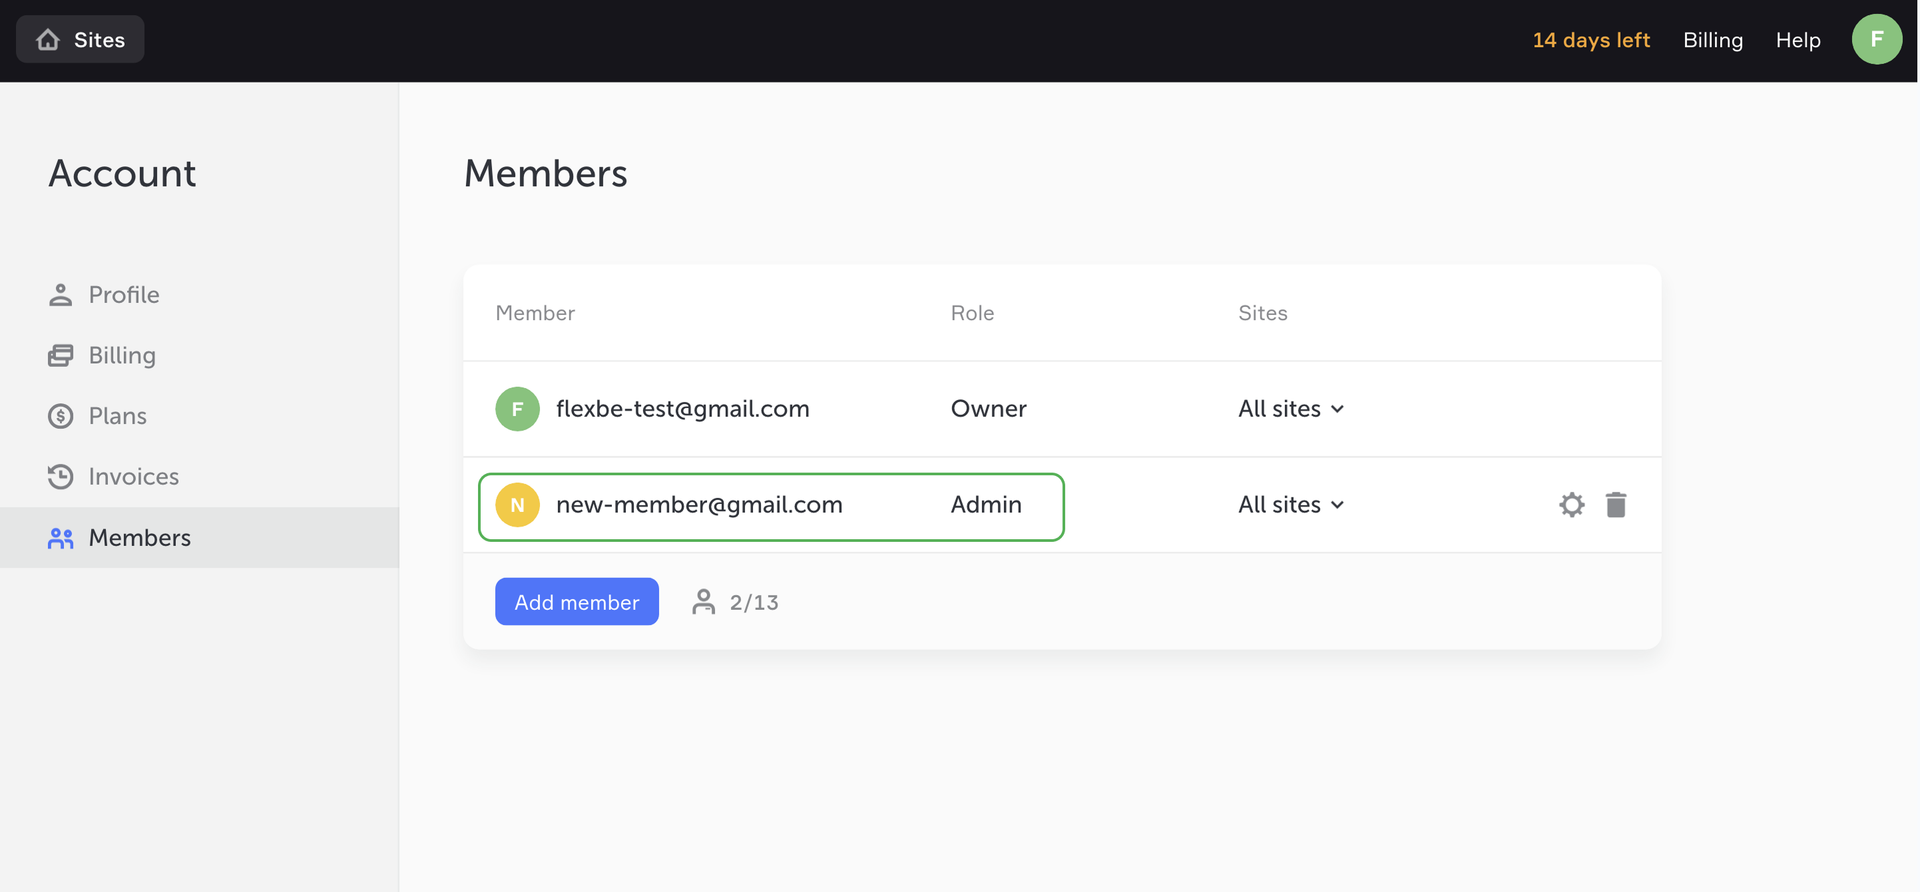Click the Invoices history icon in sidebar
The height and width of the screenshot is (892, 1920).
(60, 477)
